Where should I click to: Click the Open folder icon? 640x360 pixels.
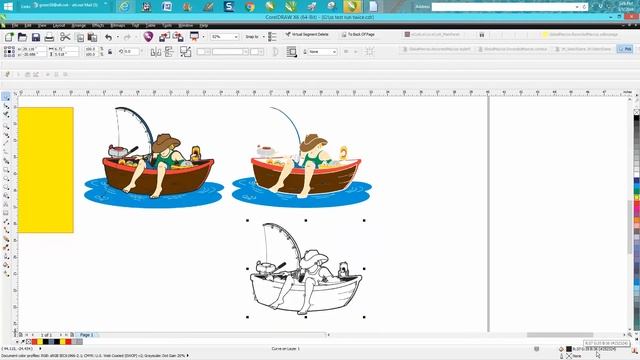tap(22, 37)
